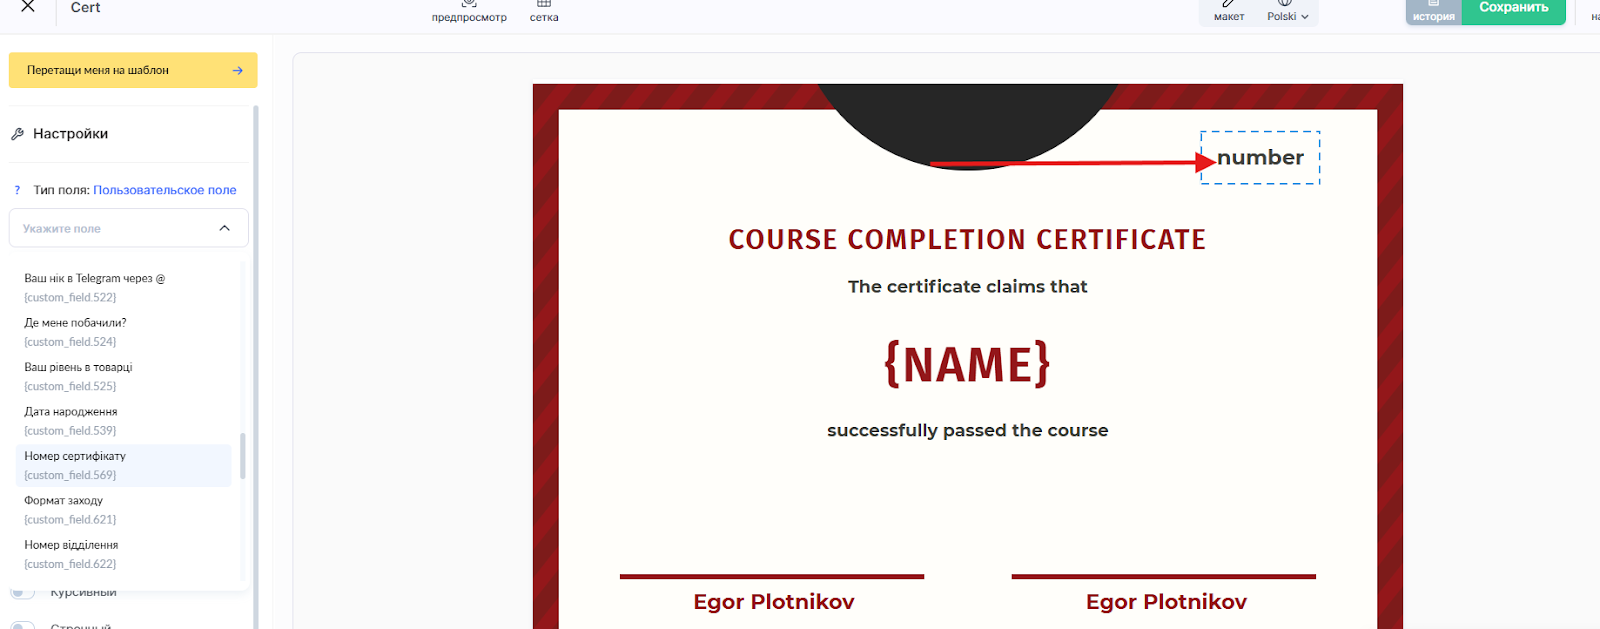Click the dropdown list scrollbar thumb
Screen dimensions: 1600x629
tap(243, 455)
